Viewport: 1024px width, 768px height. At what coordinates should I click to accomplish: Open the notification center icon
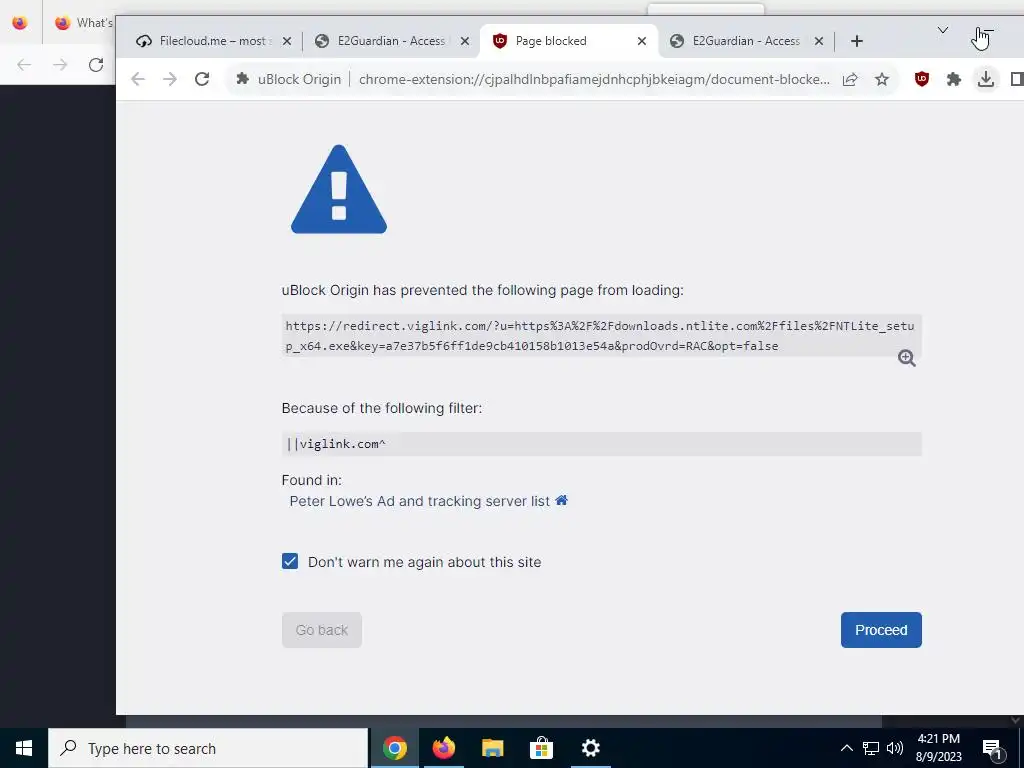click(x=993, y=749)
